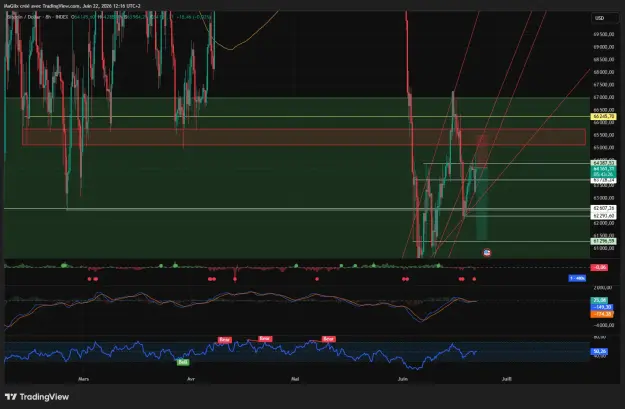Viewport: 625px width, 409px height.
Task: Click the Mai label on time axis
Action: point(295,379)
